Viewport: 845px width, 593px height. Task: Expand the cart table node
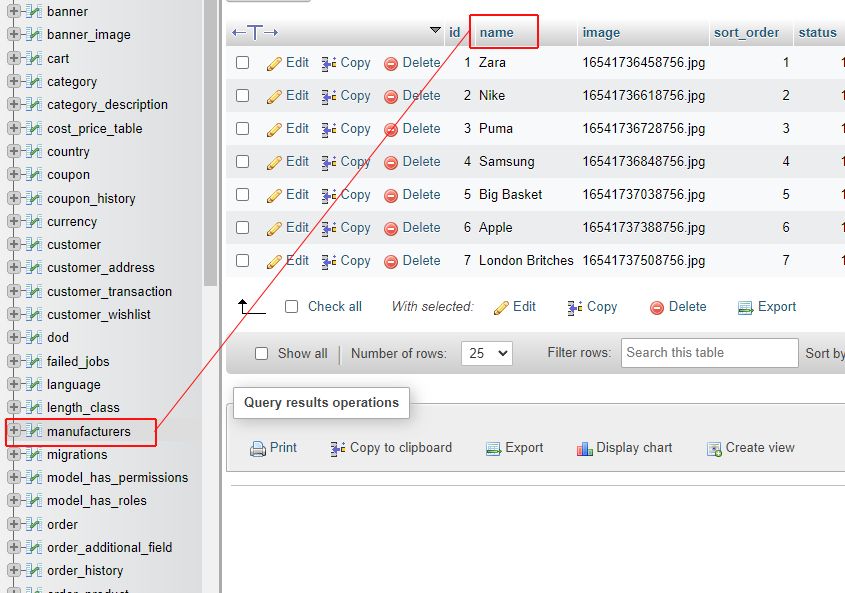(13, 58)
